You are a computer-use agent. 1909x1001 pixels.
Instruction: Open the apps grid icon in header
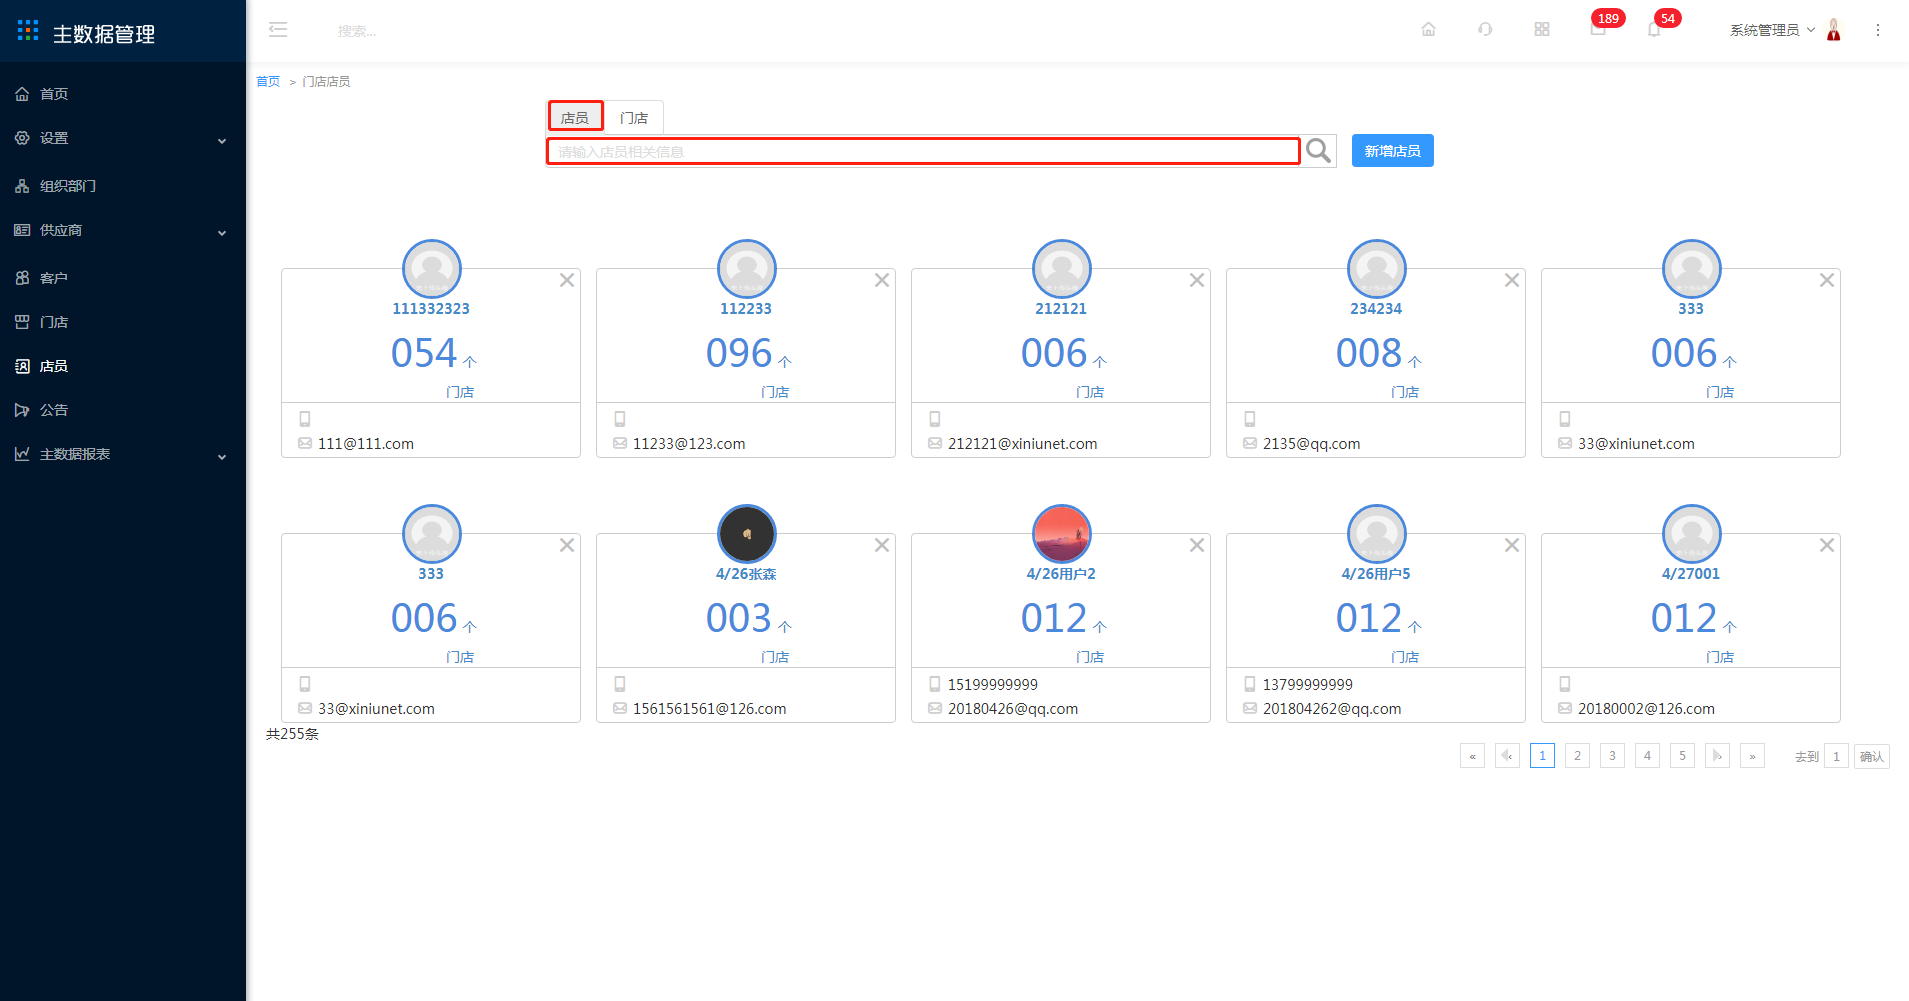(1541, 30)
